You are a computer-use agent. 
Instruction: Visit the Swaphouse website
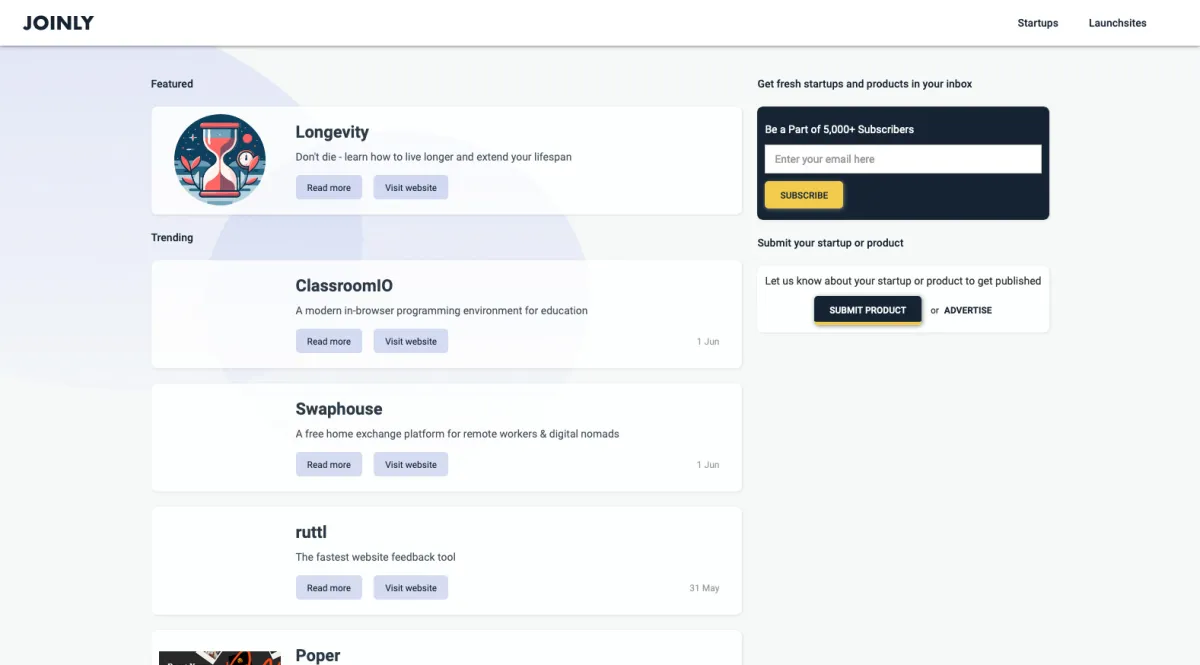click(410, 465)
